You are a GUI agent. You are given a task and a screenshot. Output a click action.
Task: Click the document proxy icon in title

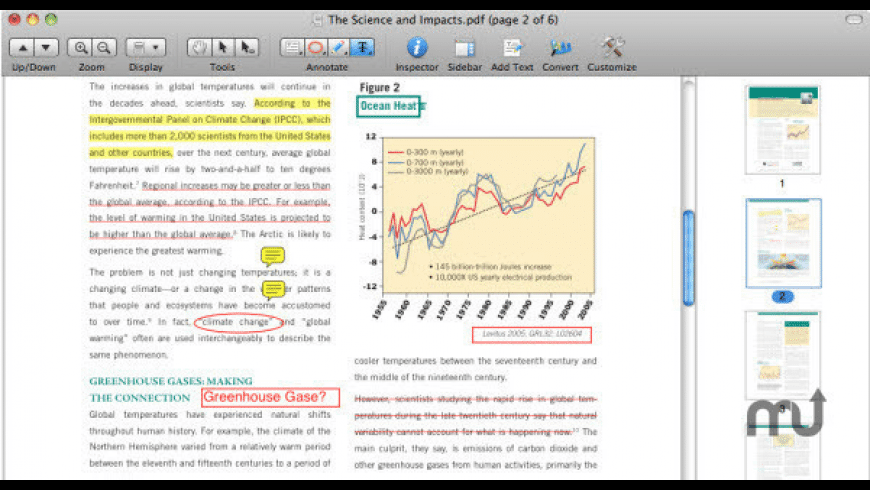(317, 20)
